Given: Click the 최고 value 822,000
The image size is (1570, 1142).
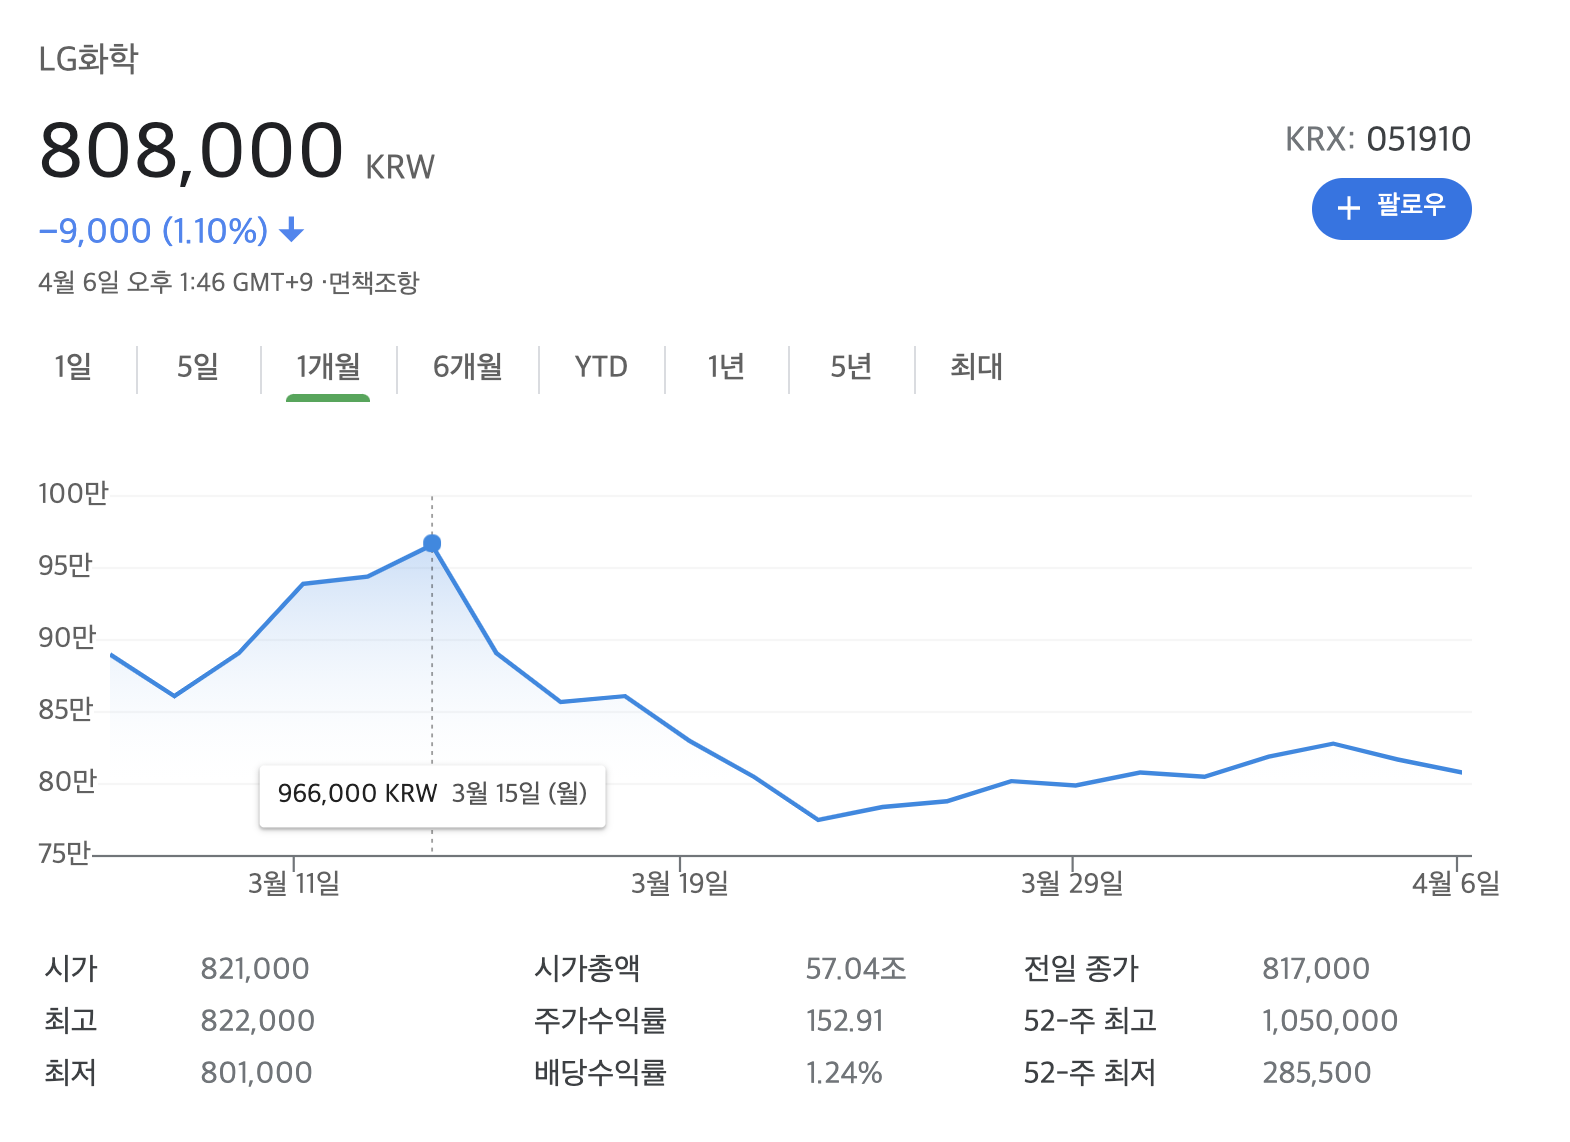Looking at the screenshot, I should pyautogui.click(x=258, y=1020).
